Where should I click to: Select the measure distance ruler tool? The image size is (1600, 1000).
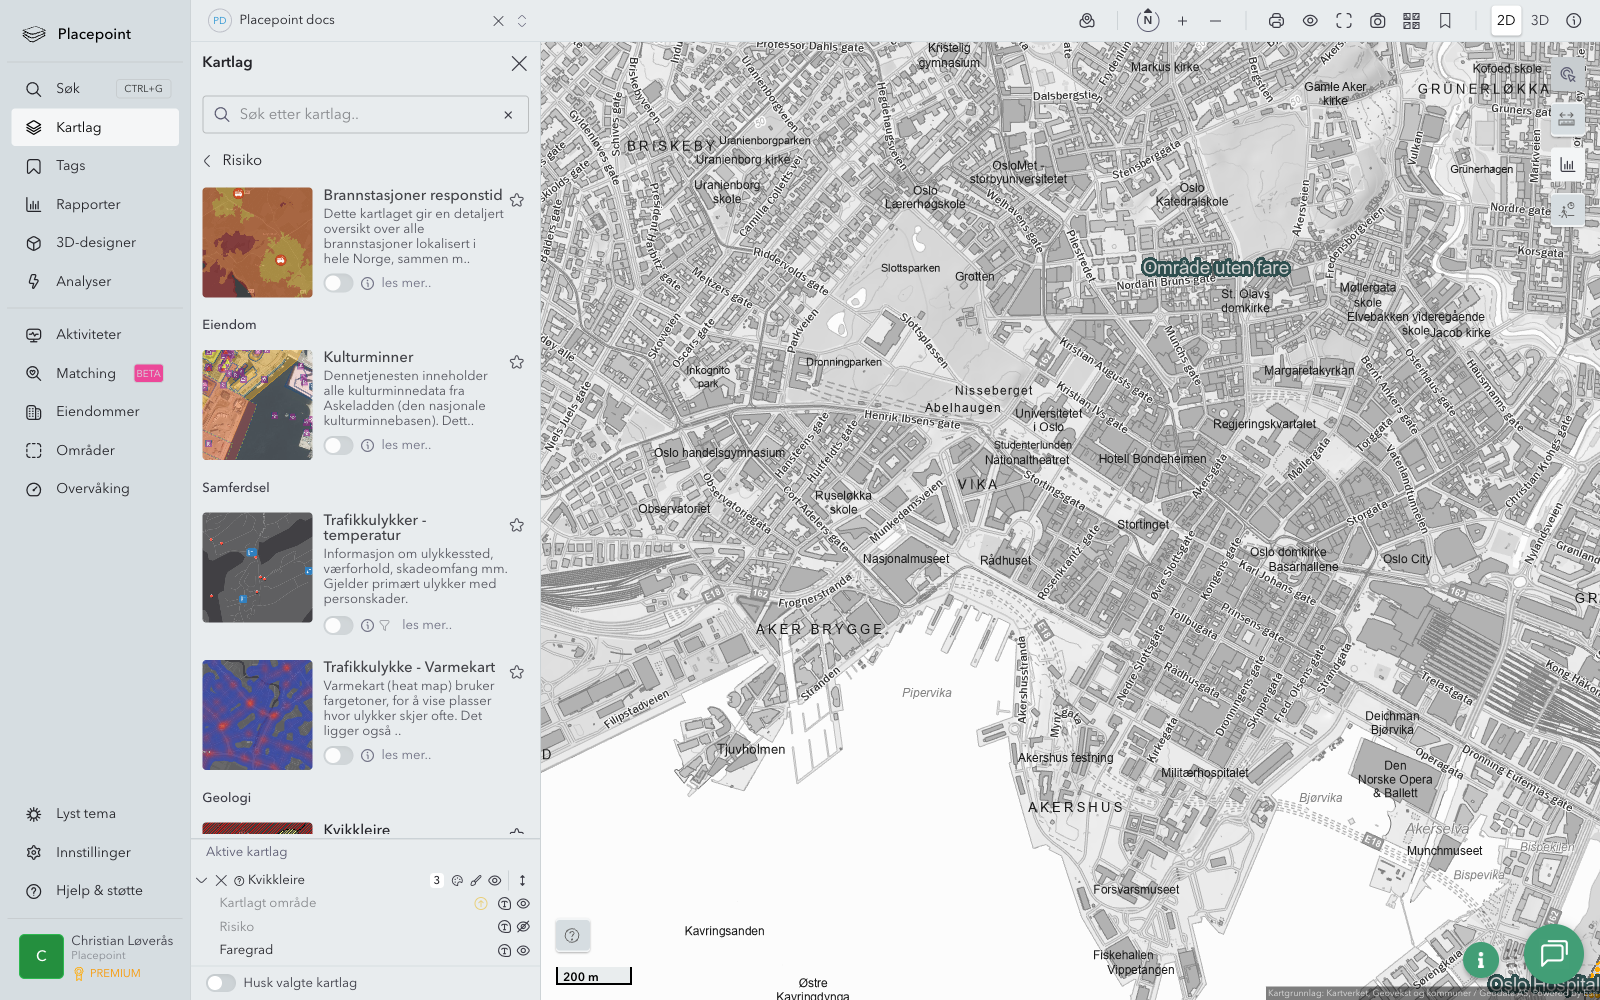click(1567, 119)
